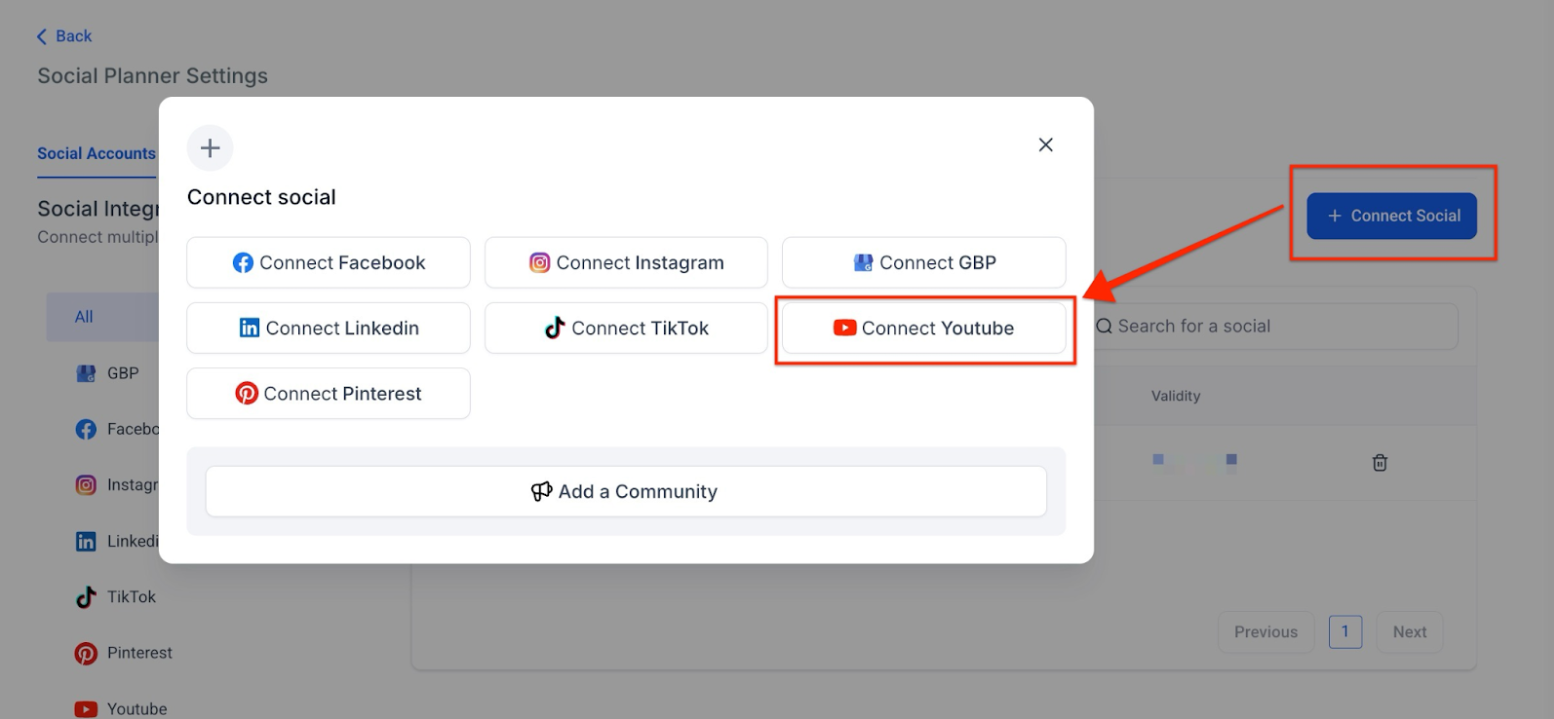Image resolution: width=1554 pixels, height=719 pixels.
Task: Select TikTok icon in sidebar filter
Action: [x=86, y=597]
